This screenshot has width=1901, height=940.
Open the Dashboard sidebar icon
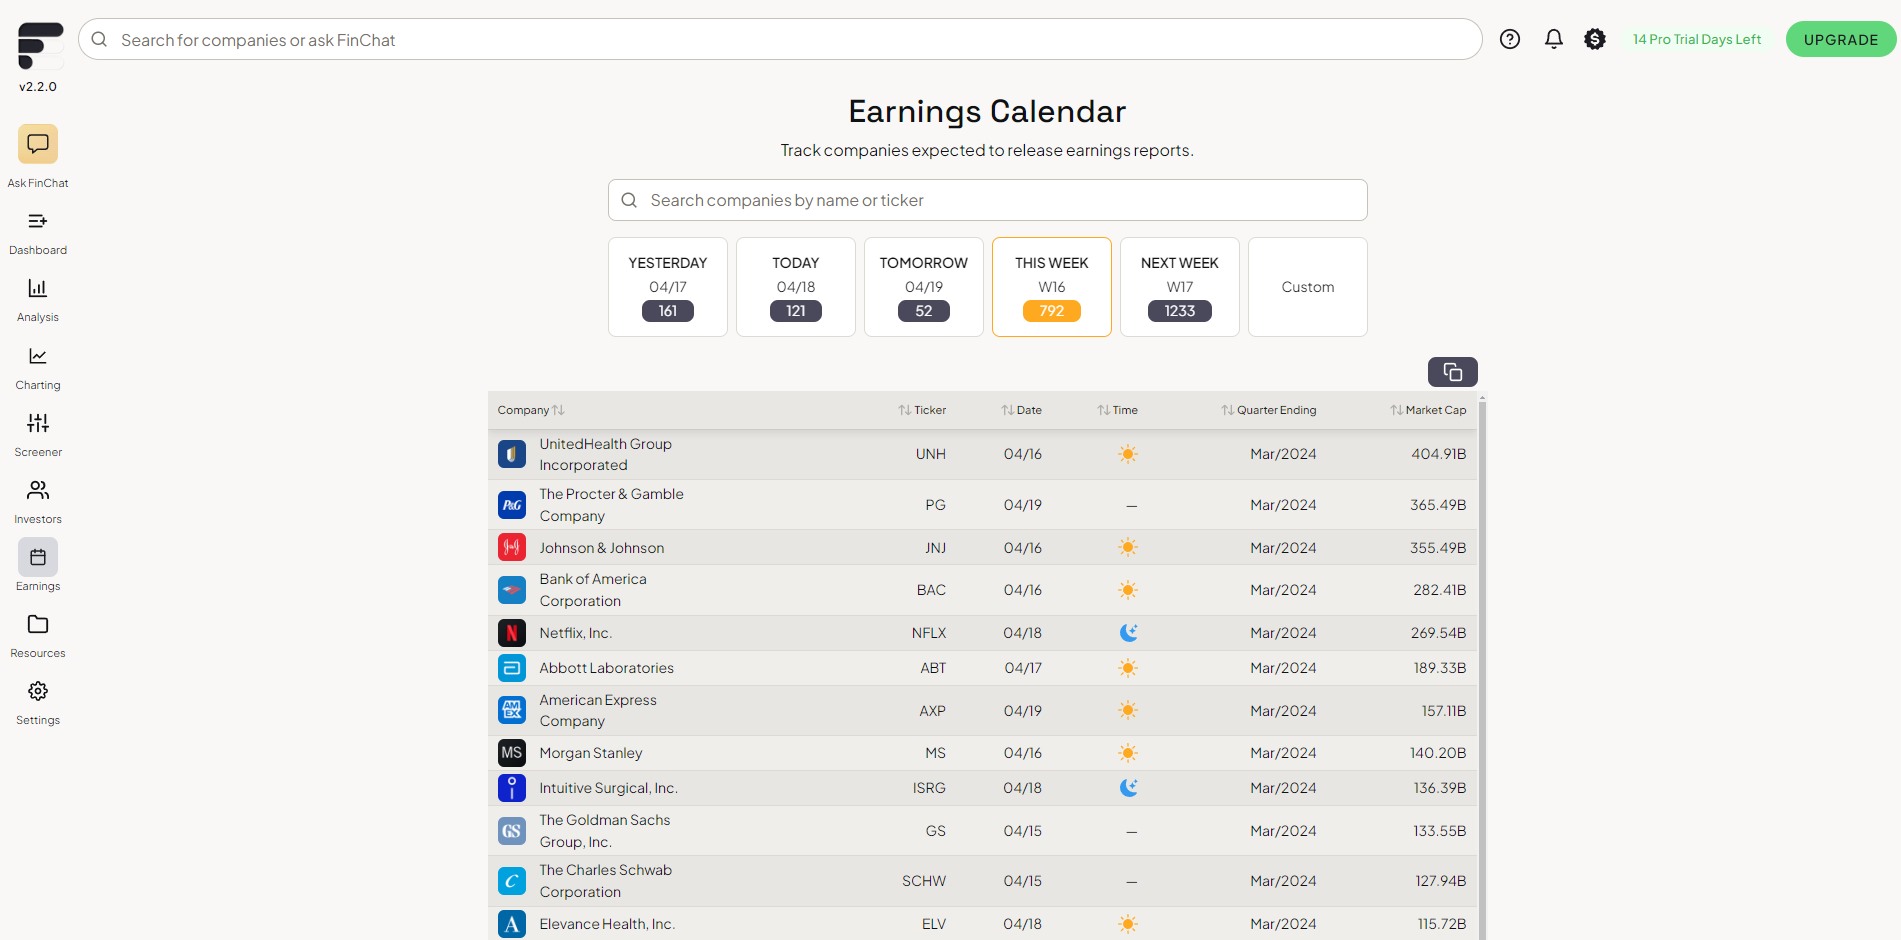click(38, 221)
